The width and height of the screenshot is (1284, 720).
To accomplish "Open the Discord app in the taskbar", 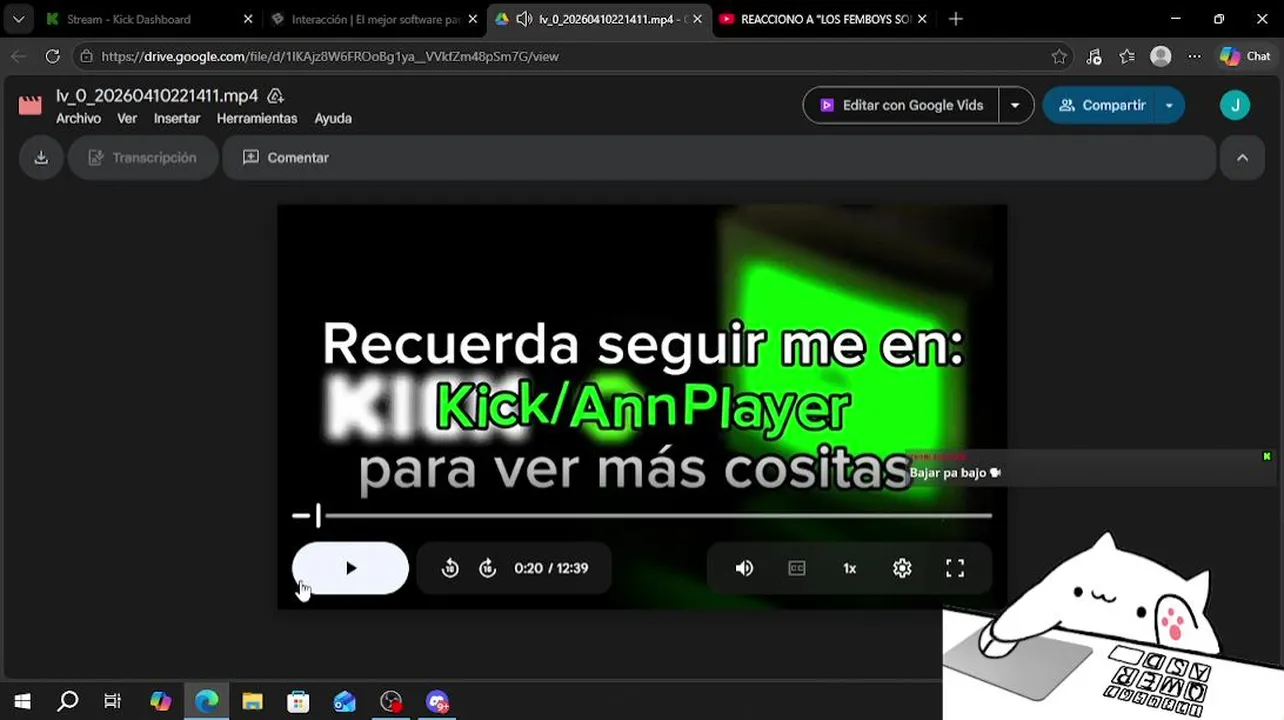I will tap(437, 702).
